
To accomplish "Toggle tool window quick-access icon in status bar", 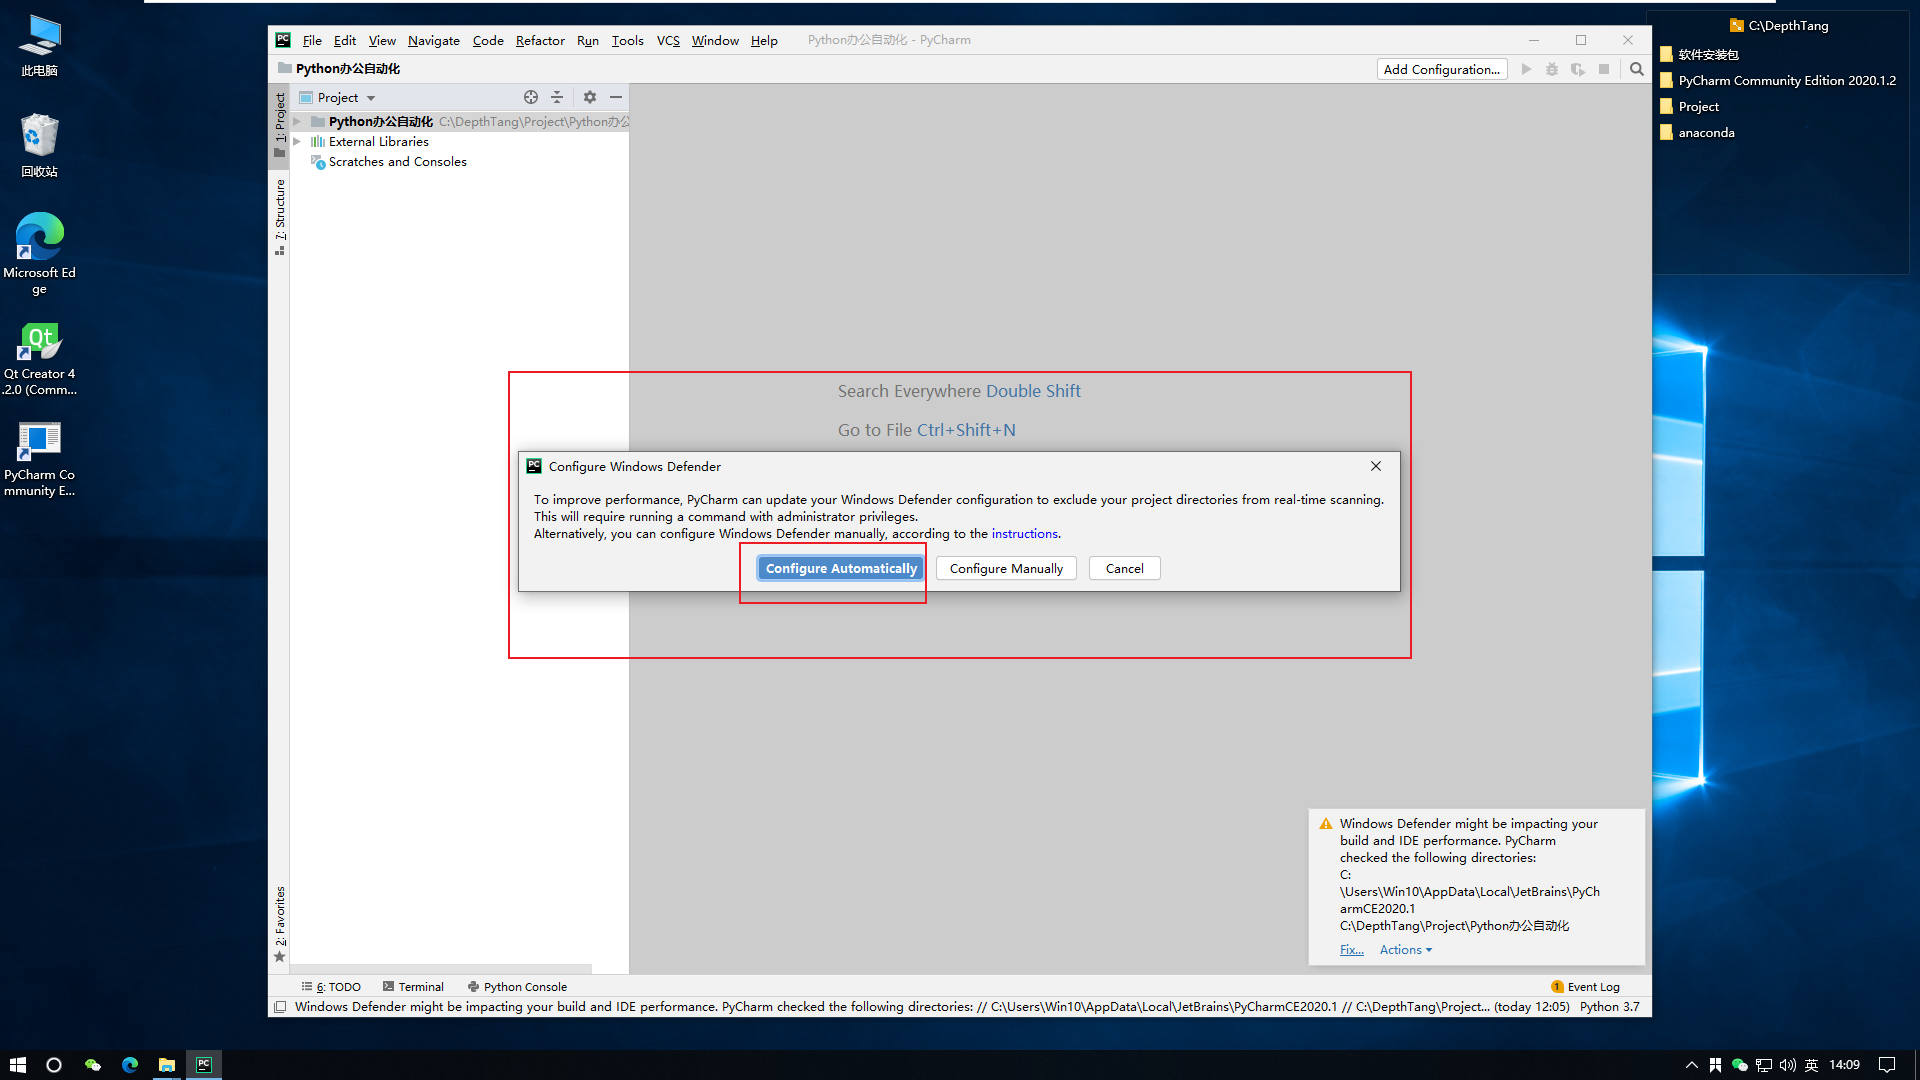I will pyautogui.click(x=280, y=1007).
